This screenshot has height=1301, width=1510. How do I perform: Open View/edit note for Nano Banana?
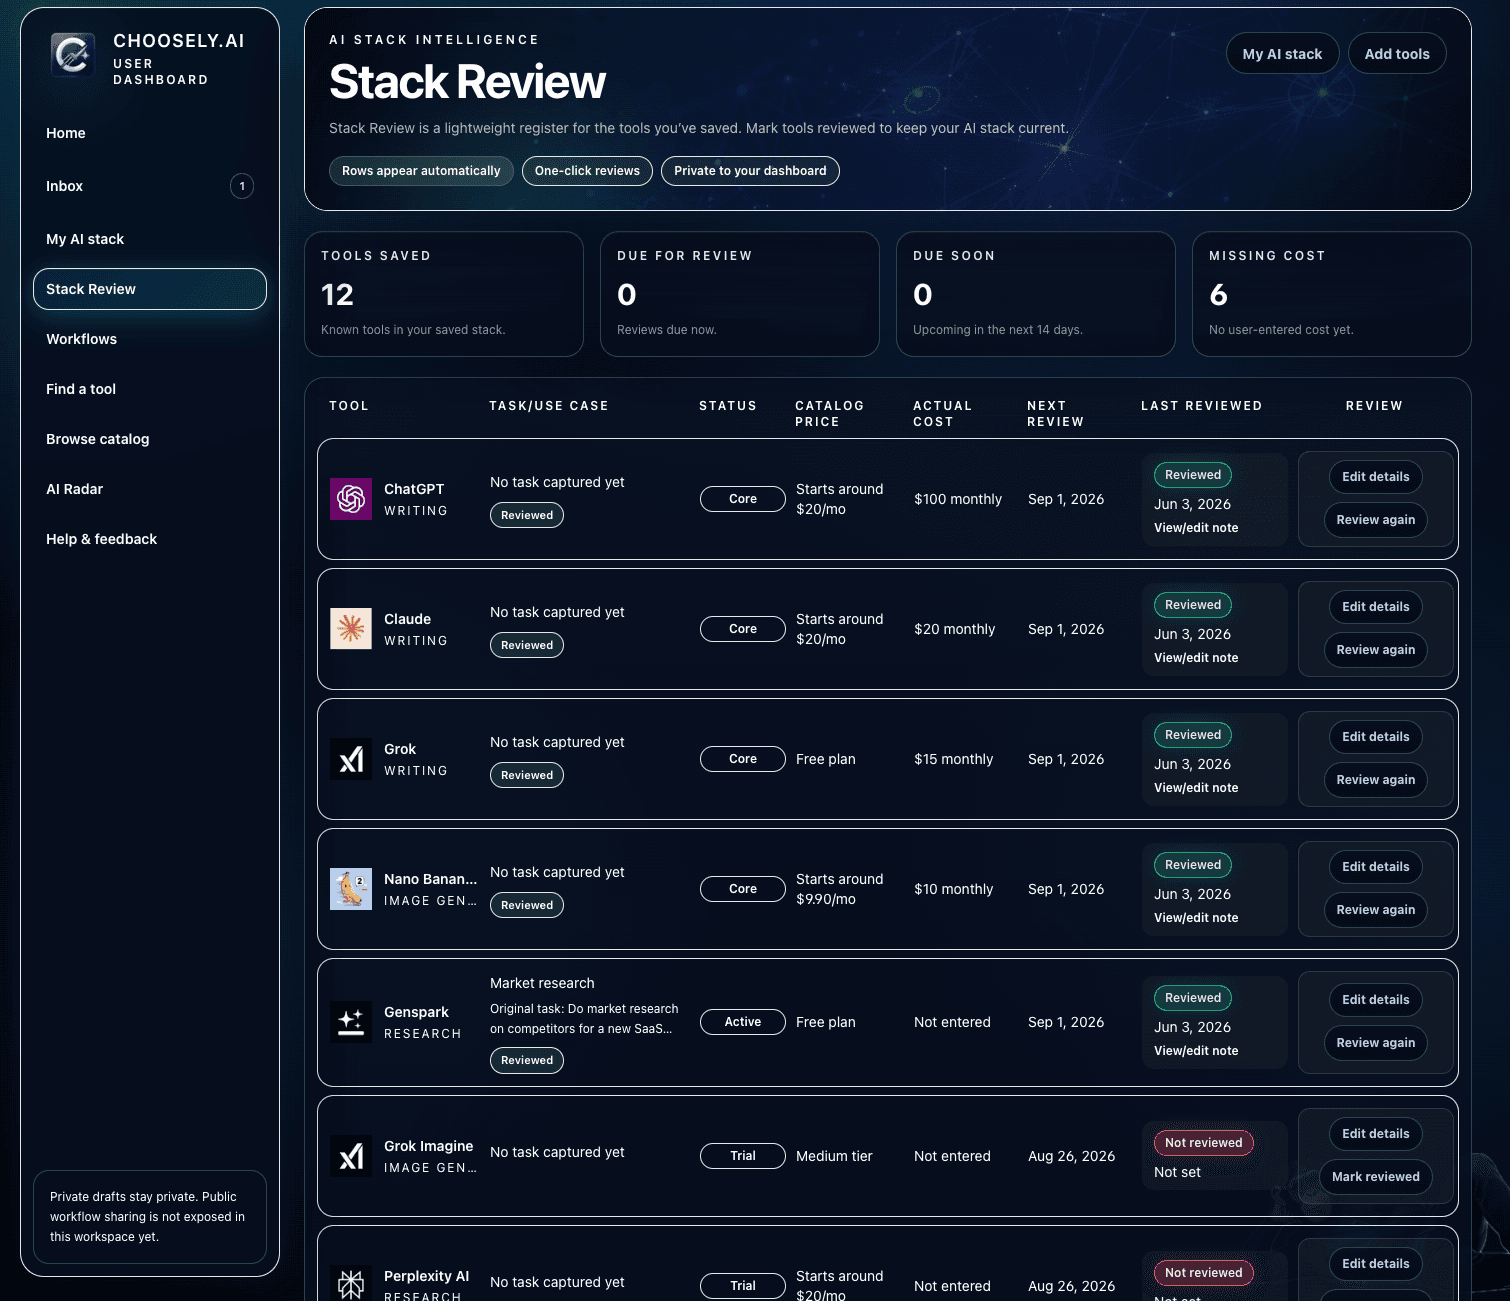pyautogui.click(x=1196, y=918)
